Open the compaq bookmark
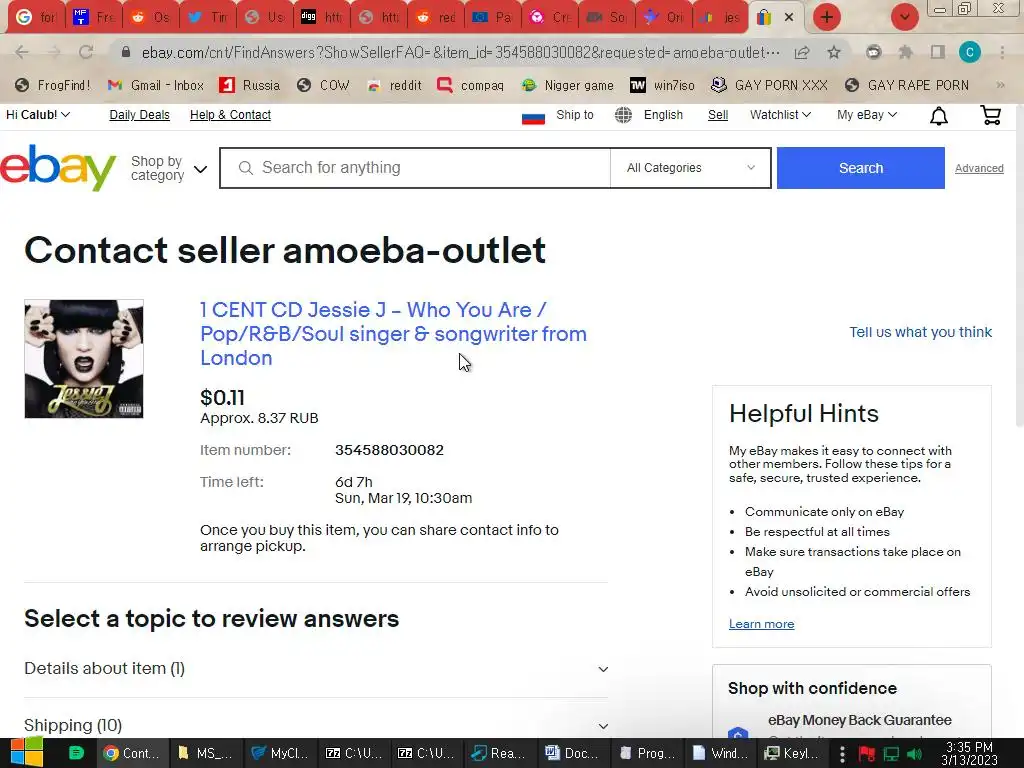This screenshot has width=1024, height=768. pos(471,86)
